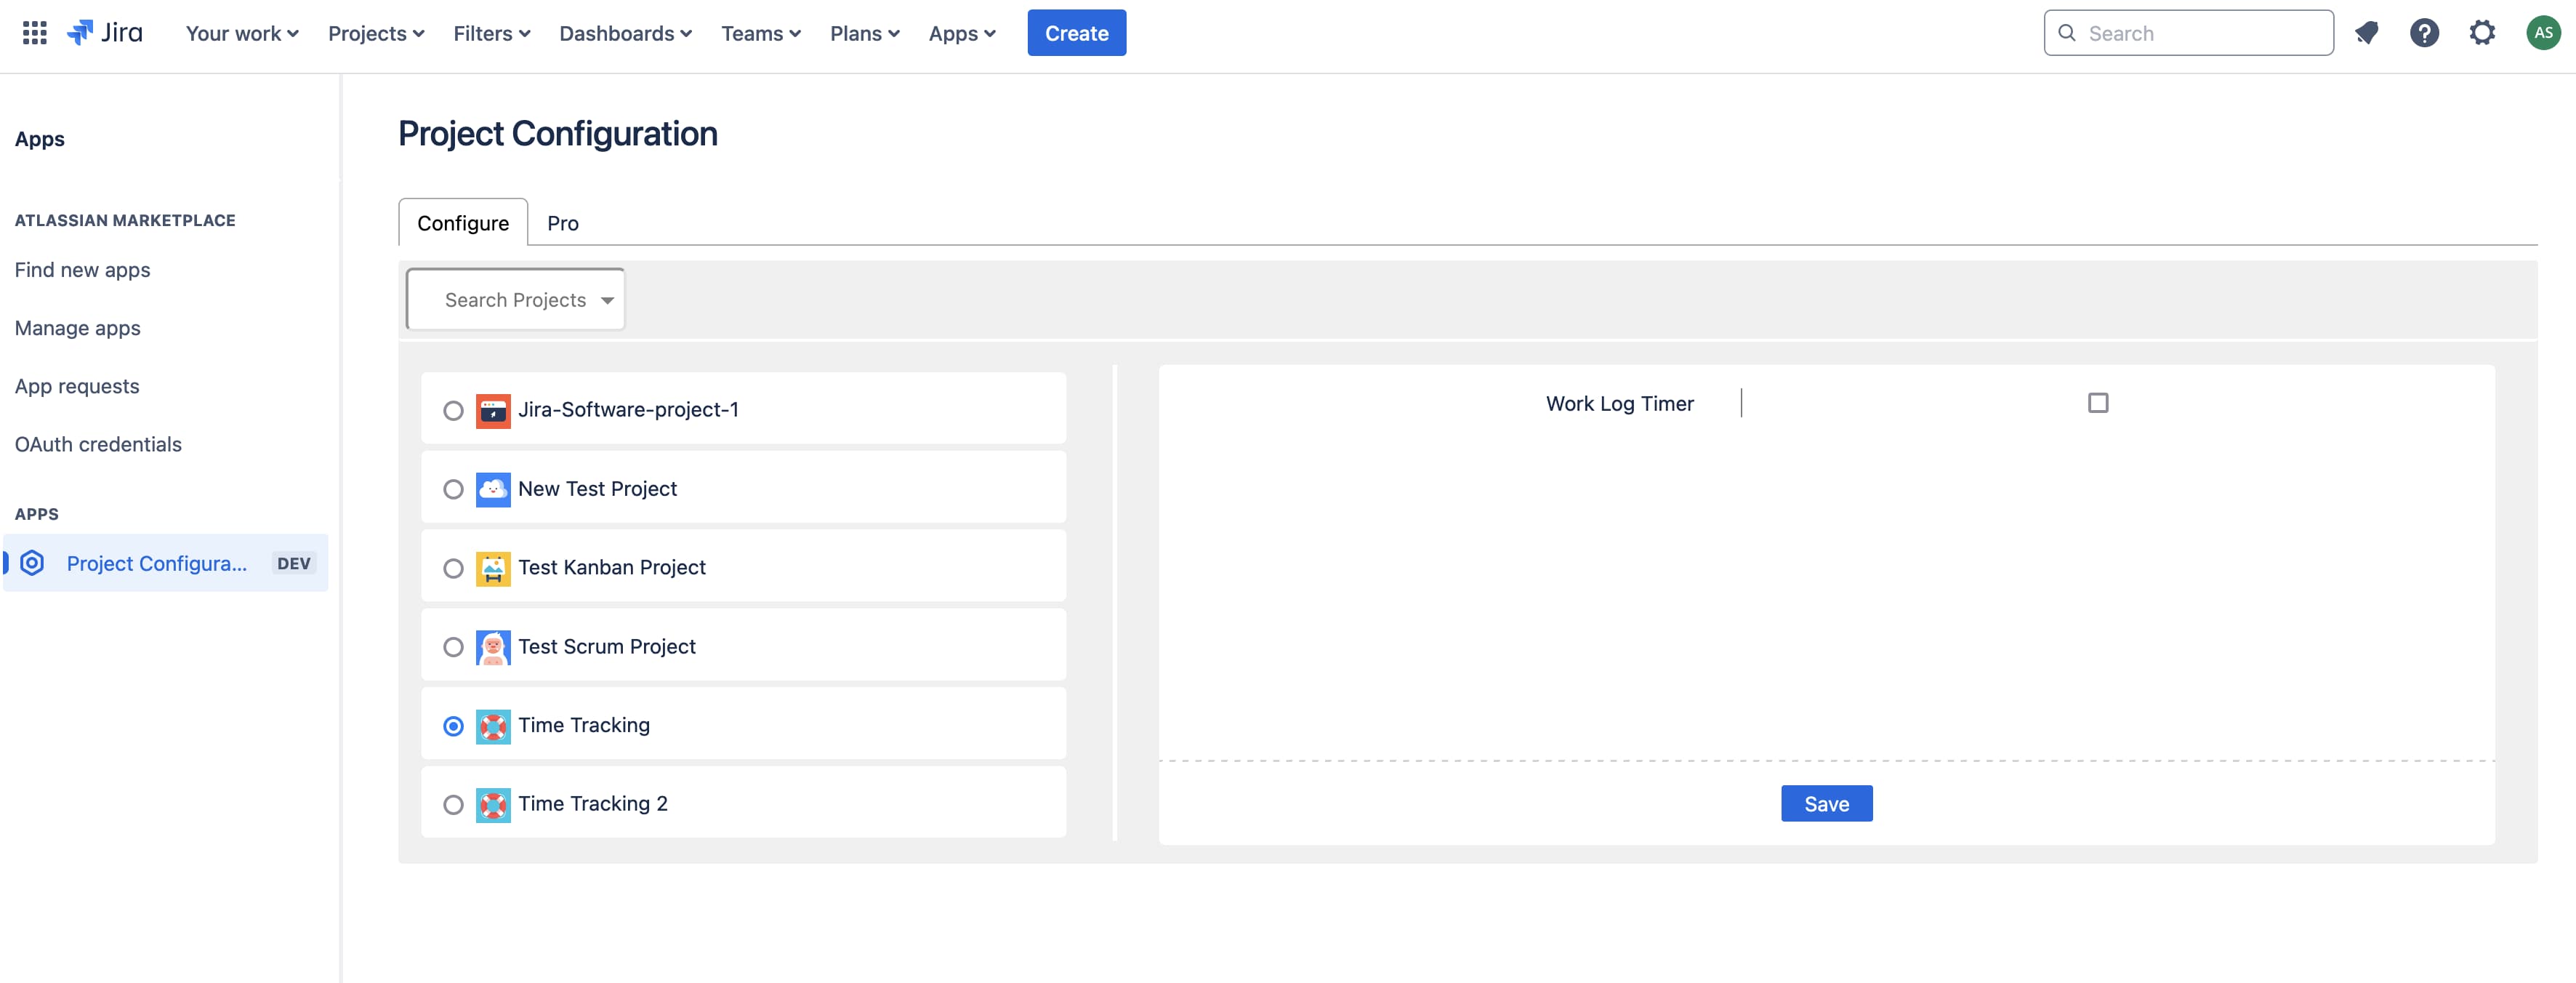Click the Save button
The width and height of the screenshot is (2576, 983).
(1826, 804)
